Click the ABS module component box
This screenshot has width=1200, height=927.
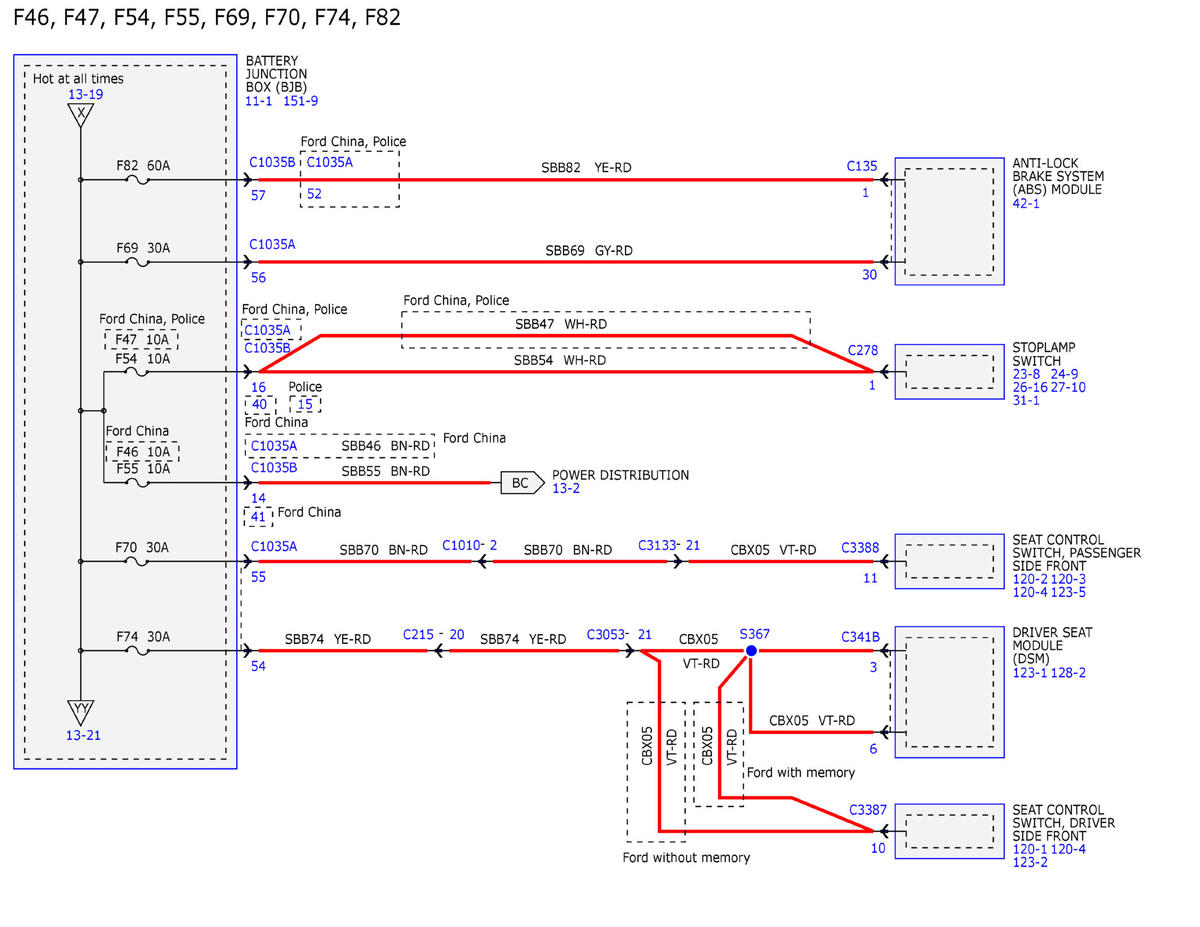[949, 221]
